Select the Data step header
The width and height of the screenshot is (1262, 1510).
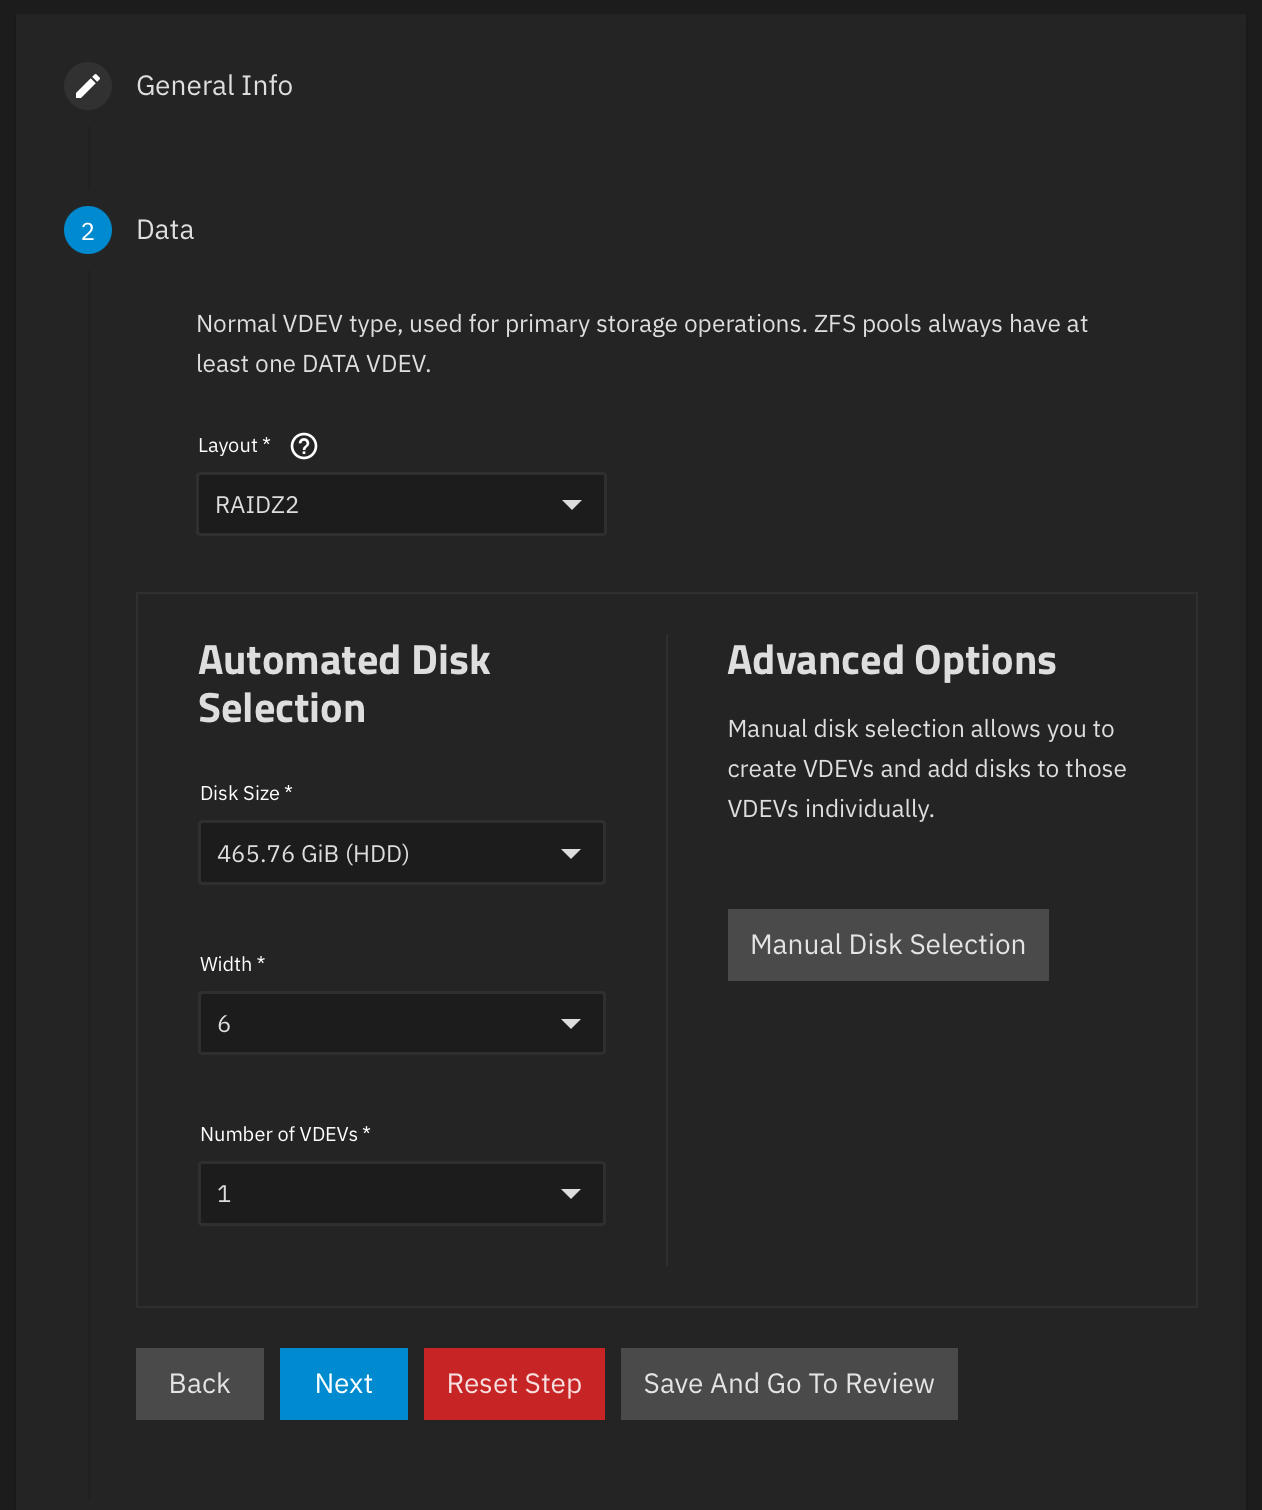click(x=165, y=230)
